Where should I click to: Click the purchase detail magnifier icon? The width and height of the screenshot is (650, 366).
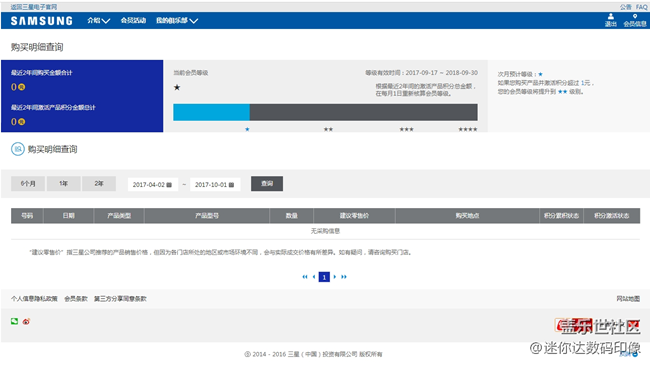point(18,149)
